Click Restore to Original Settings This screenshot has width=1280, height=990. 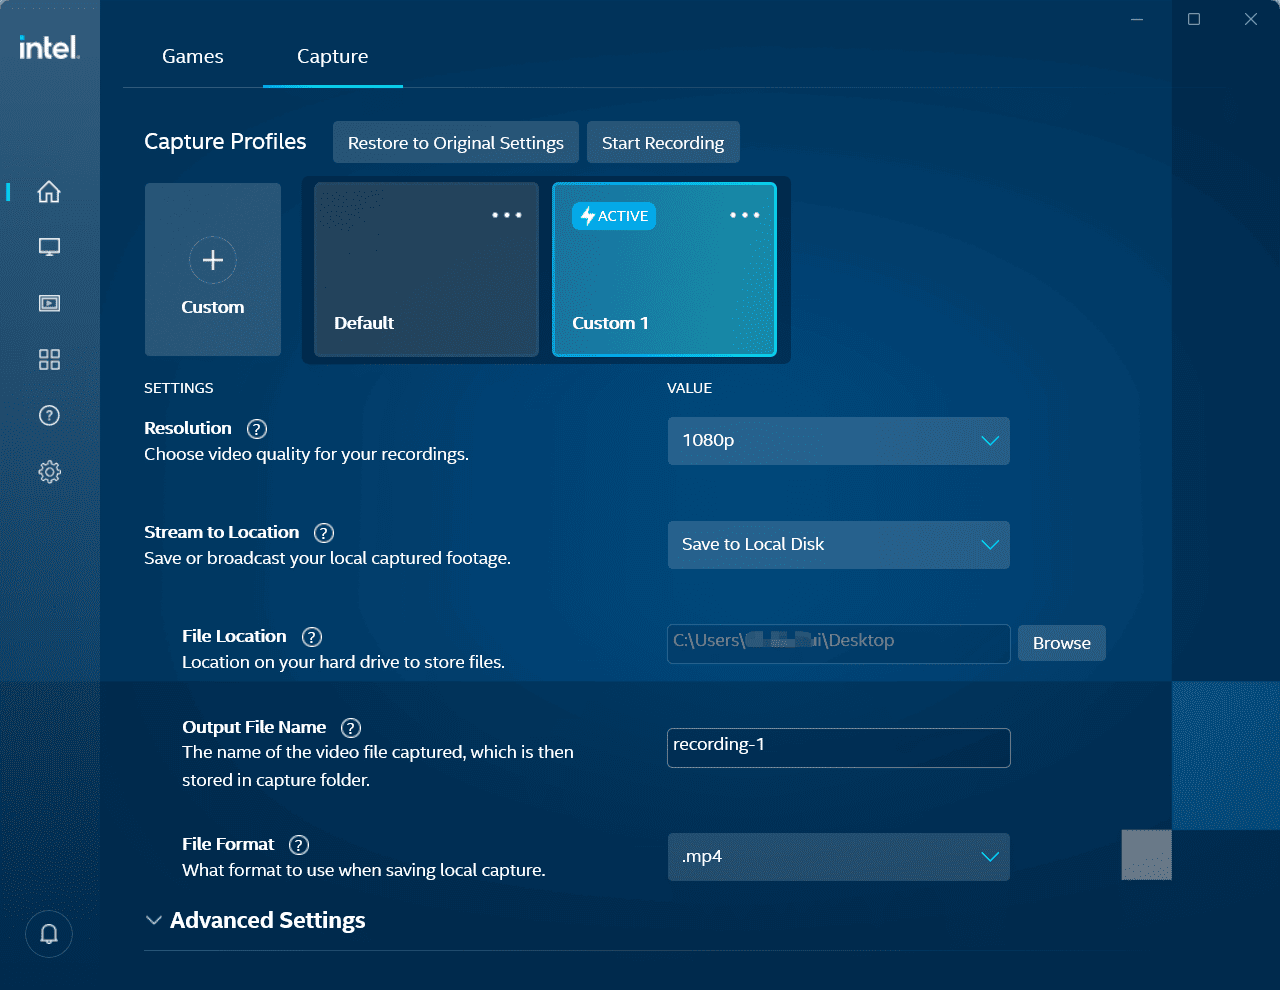tap(455, 142)
